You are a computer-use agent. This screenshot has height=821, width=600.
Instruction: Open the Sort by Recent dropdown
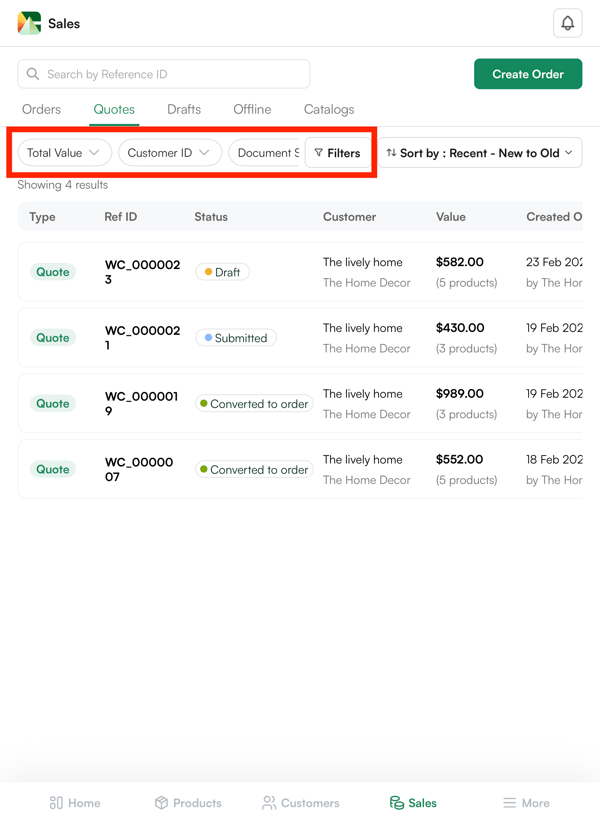480,153
